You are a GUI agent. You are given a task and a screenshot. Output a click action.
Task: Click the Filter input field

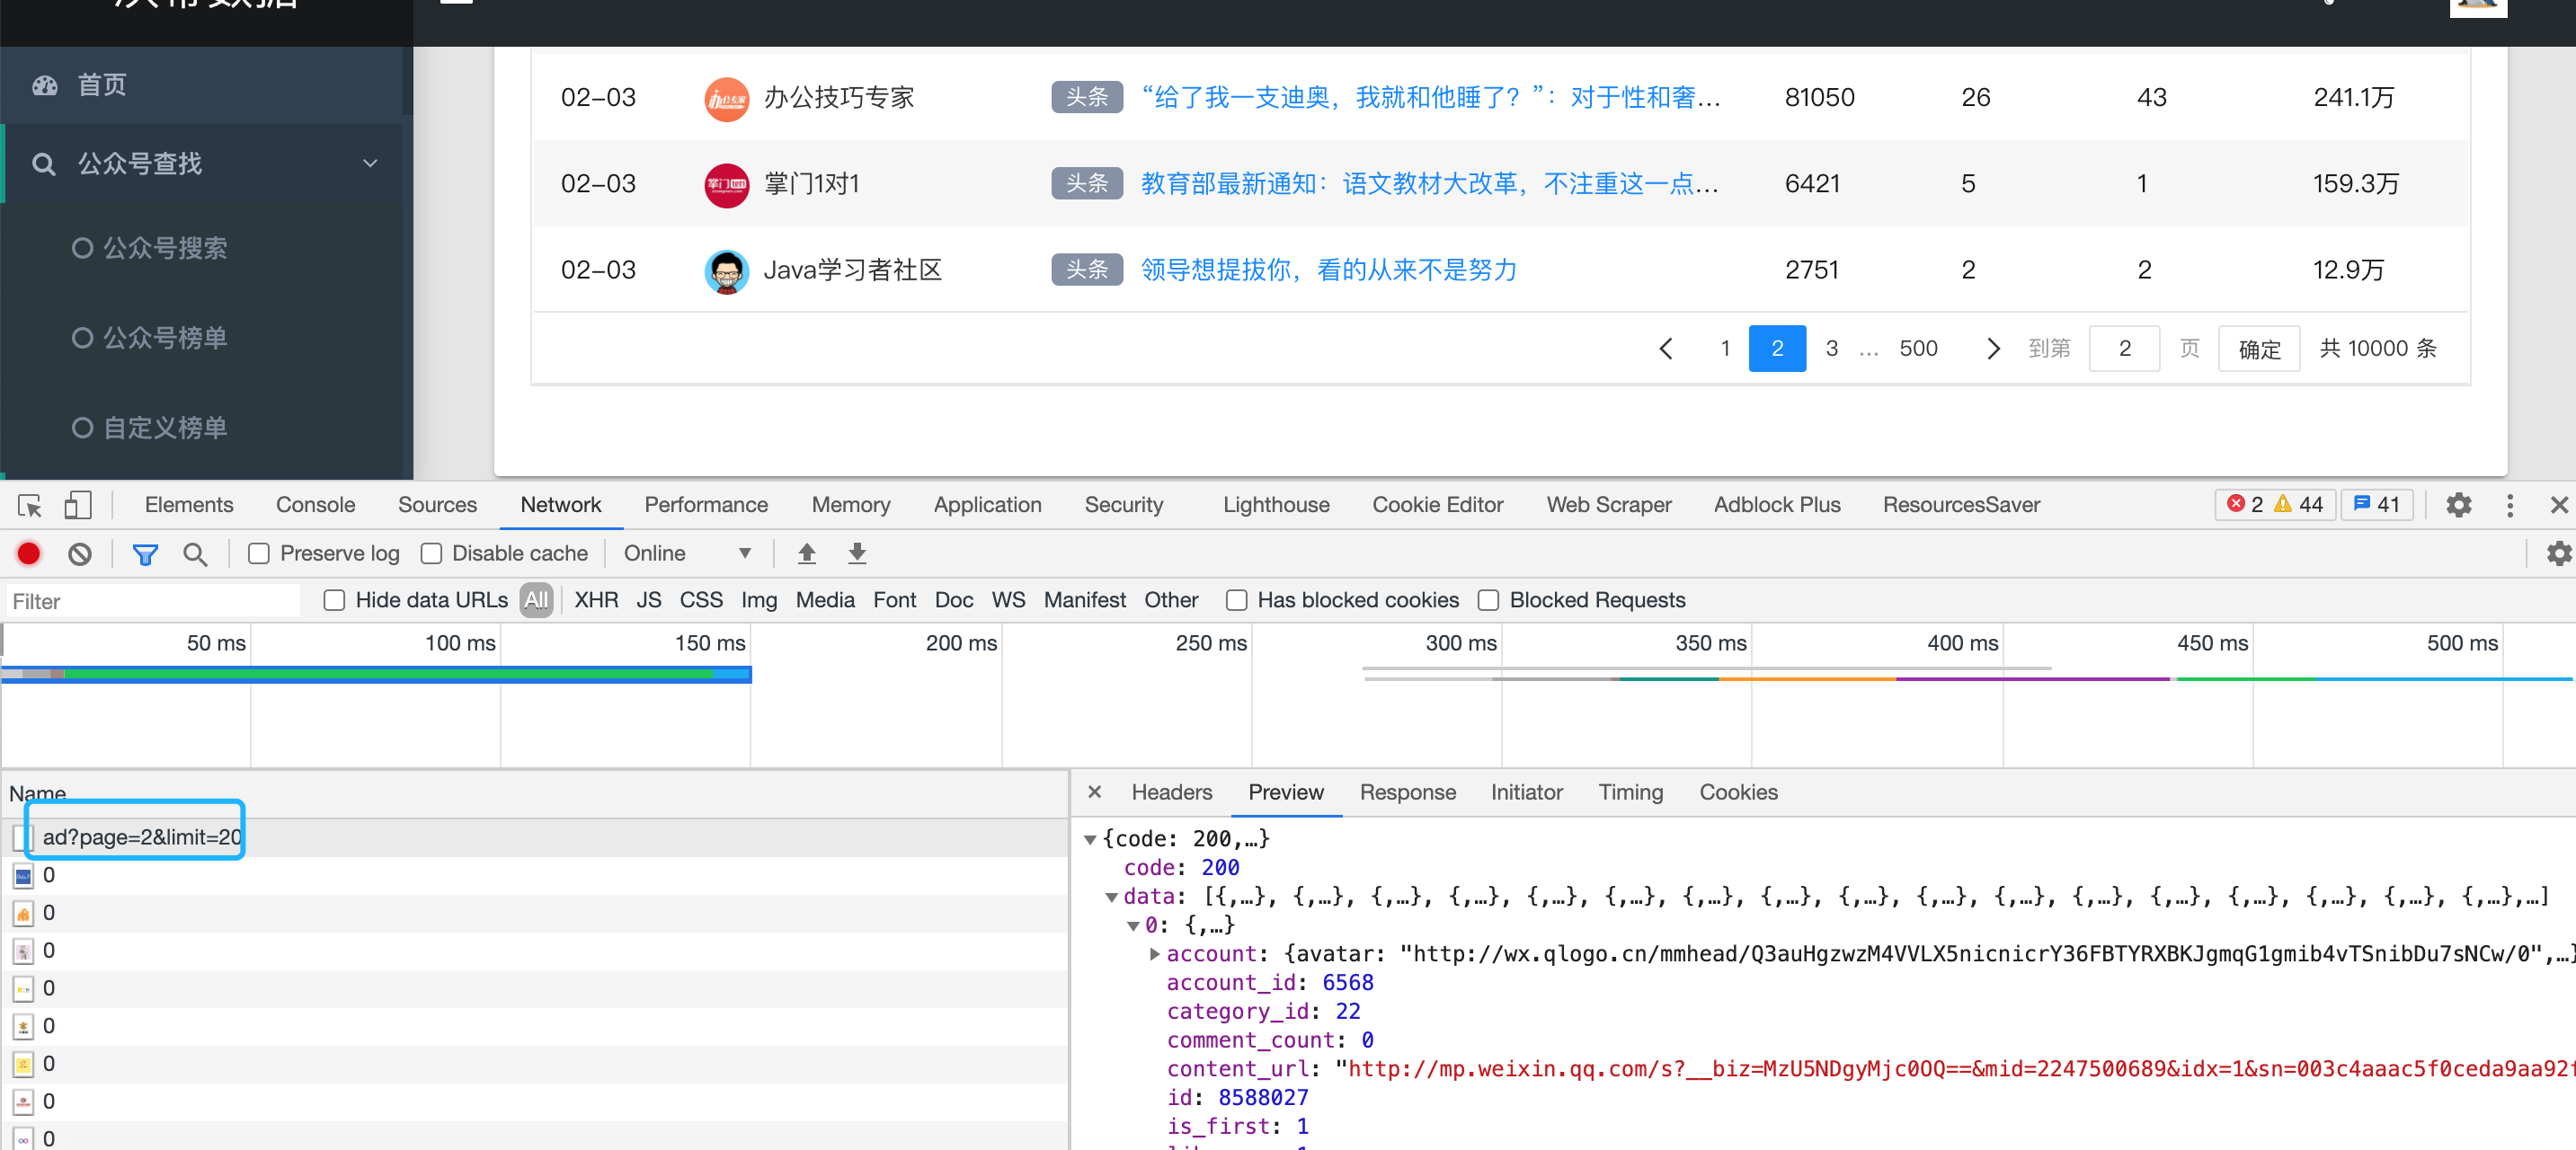point(152,601)
